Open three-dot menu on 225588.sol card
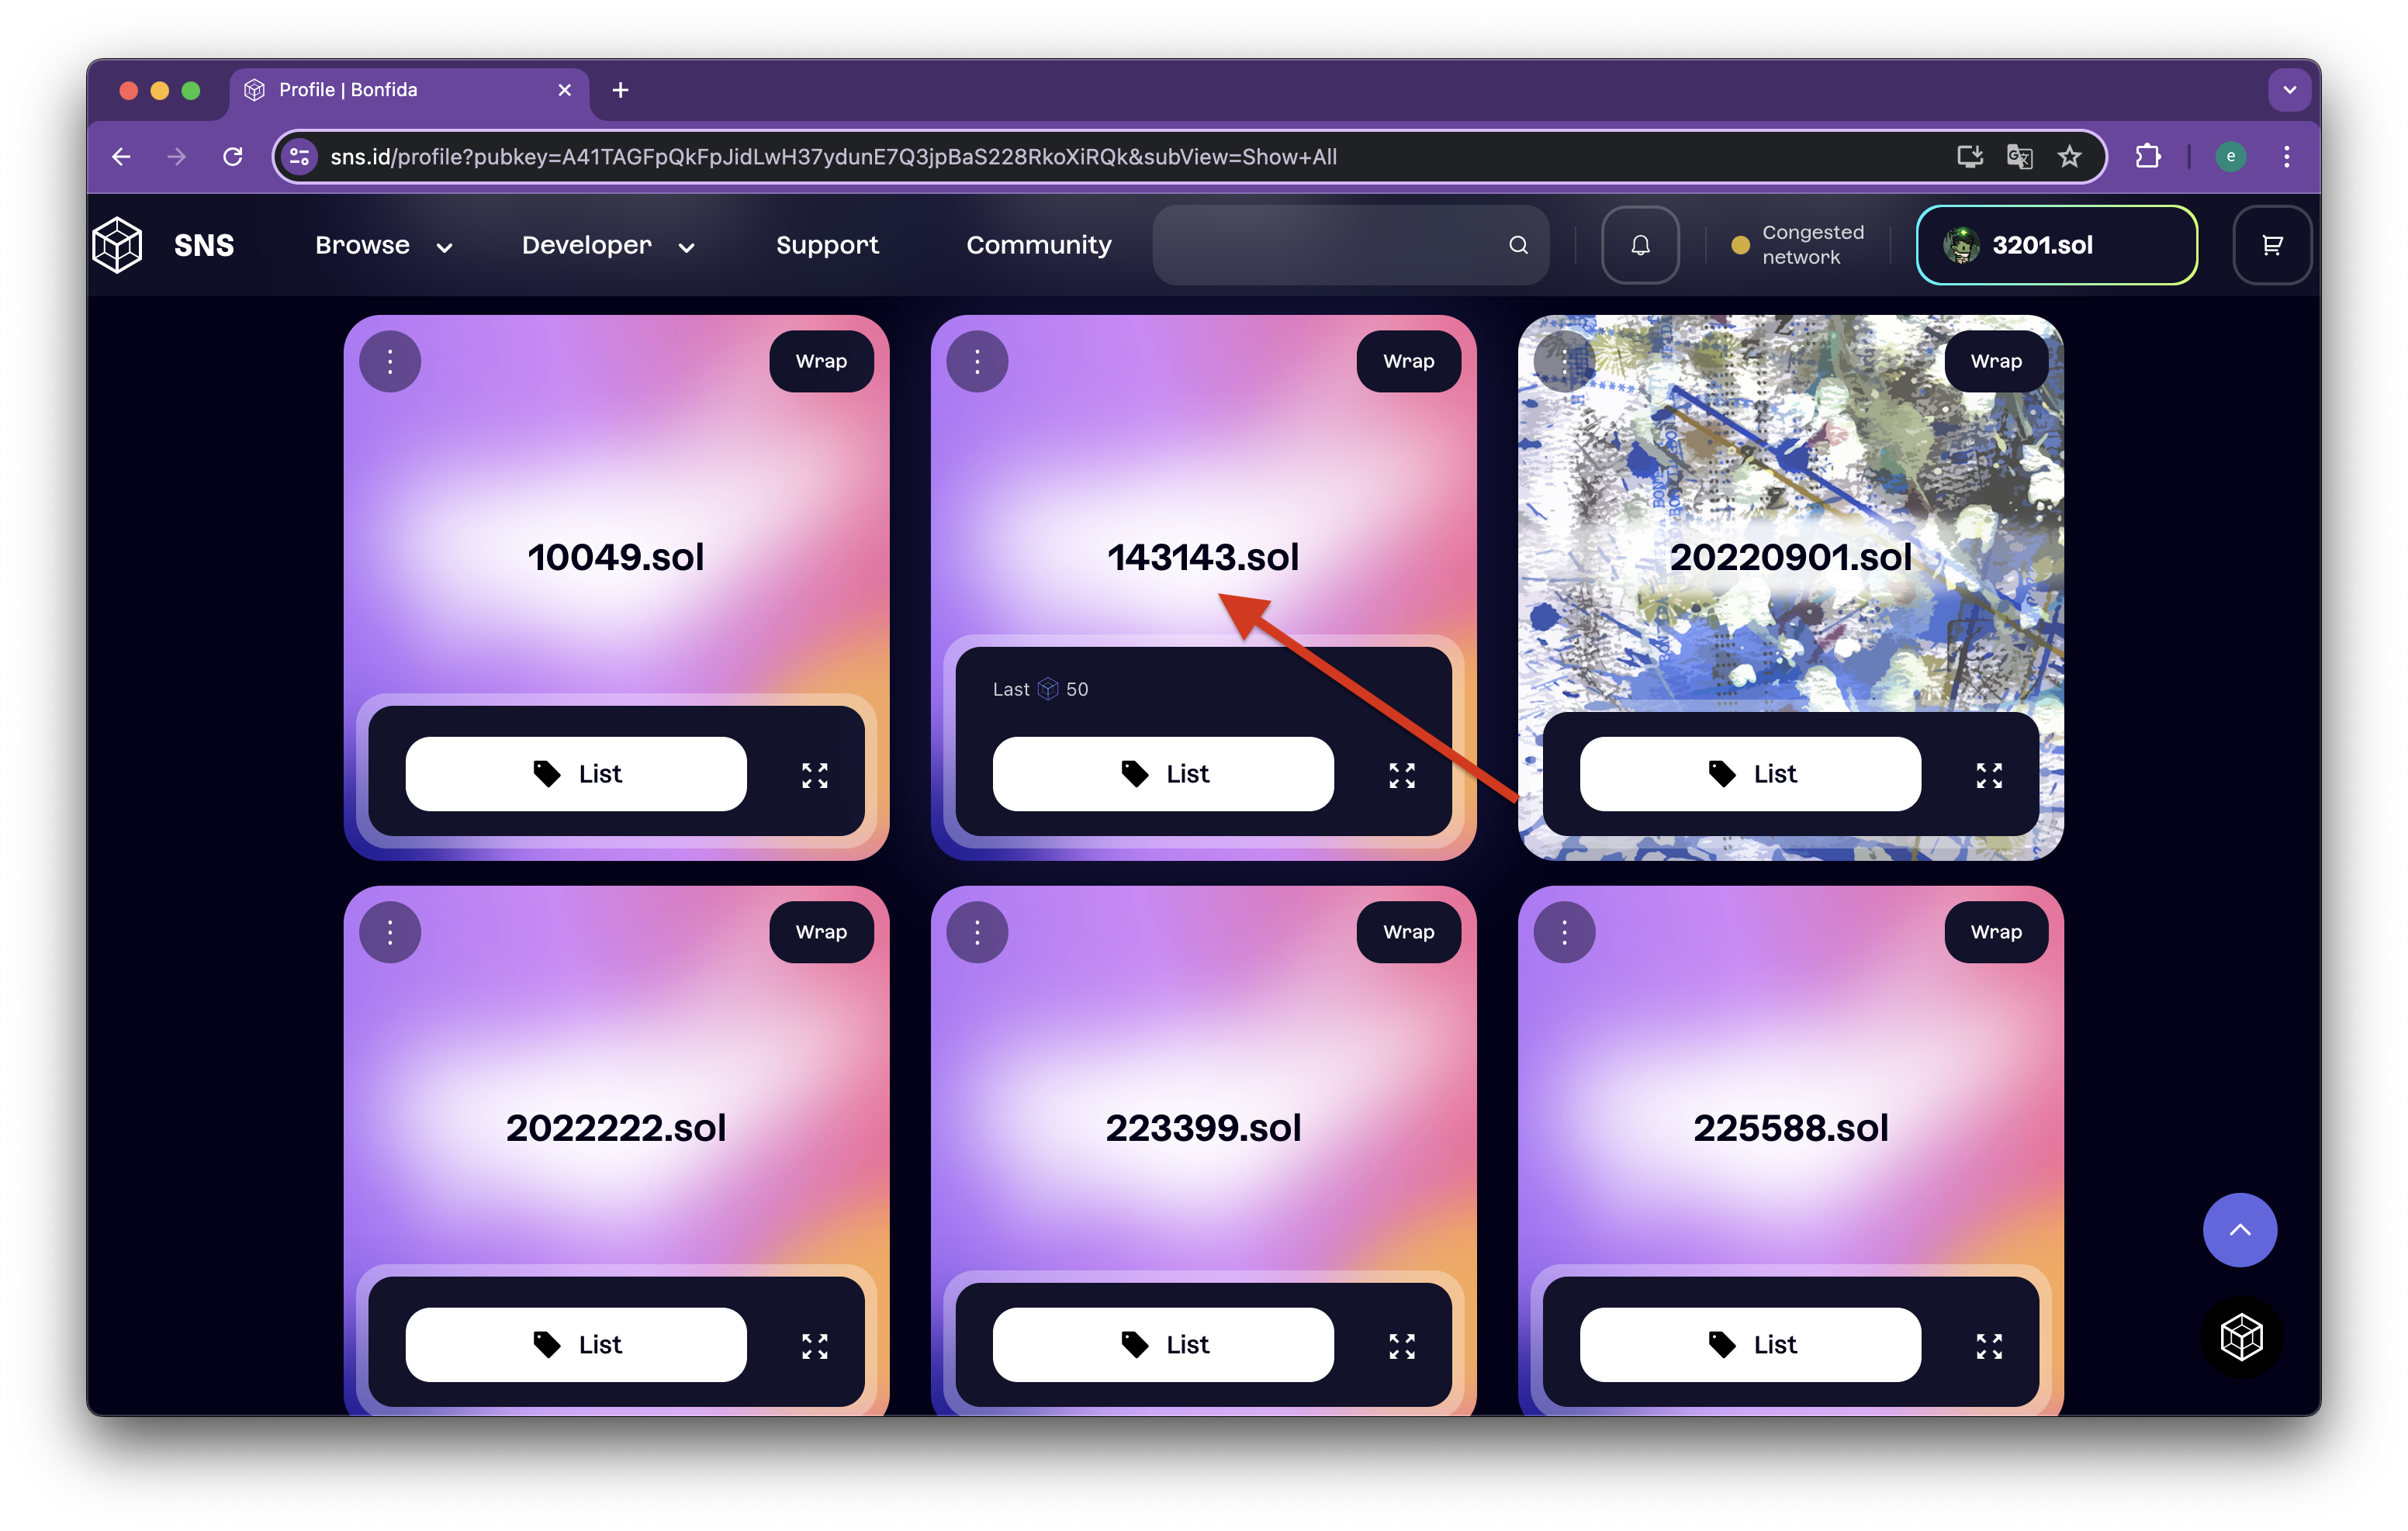Image resolution: width=2408 pixels, height=1531 pixels. [x=1564, y=932]
